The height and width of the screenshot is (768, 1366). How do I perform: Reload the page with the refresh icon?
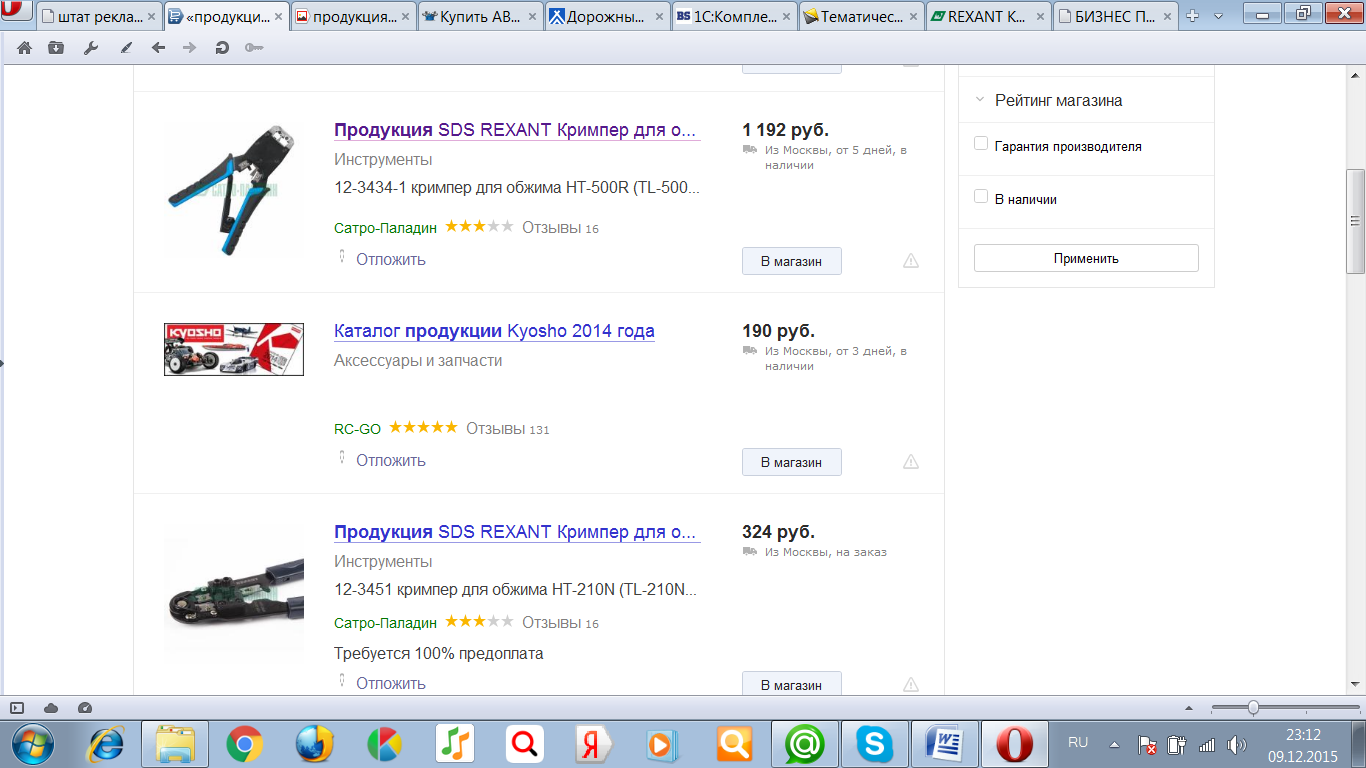coord(222,48)
